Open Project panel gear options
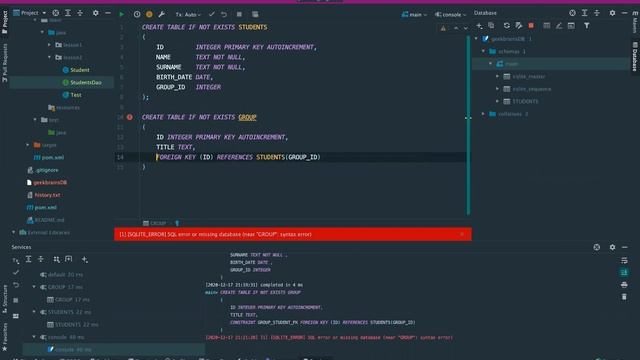This screenshot has width=640, height=360. click(x=96, y=13)
